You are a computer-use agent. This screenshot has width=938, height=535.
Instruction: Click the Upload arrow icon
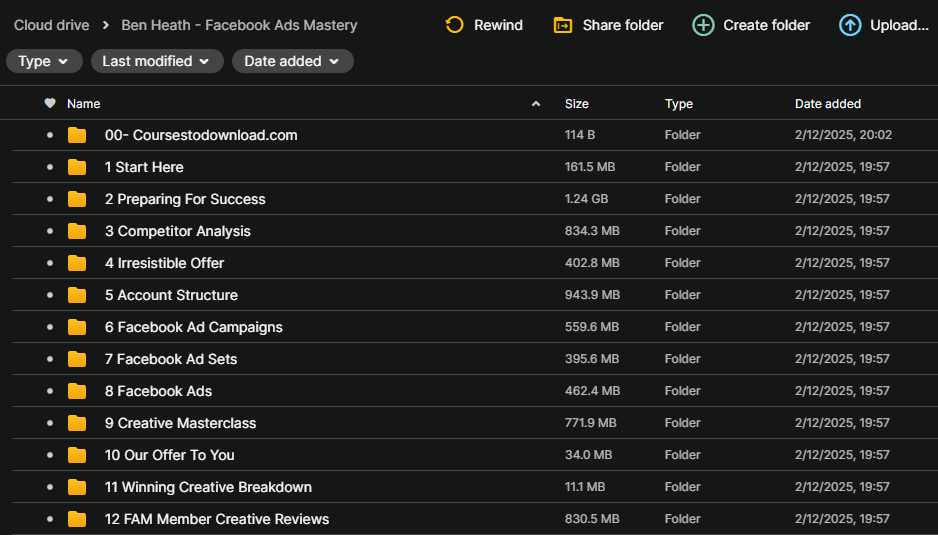click(x=850, y=25)
